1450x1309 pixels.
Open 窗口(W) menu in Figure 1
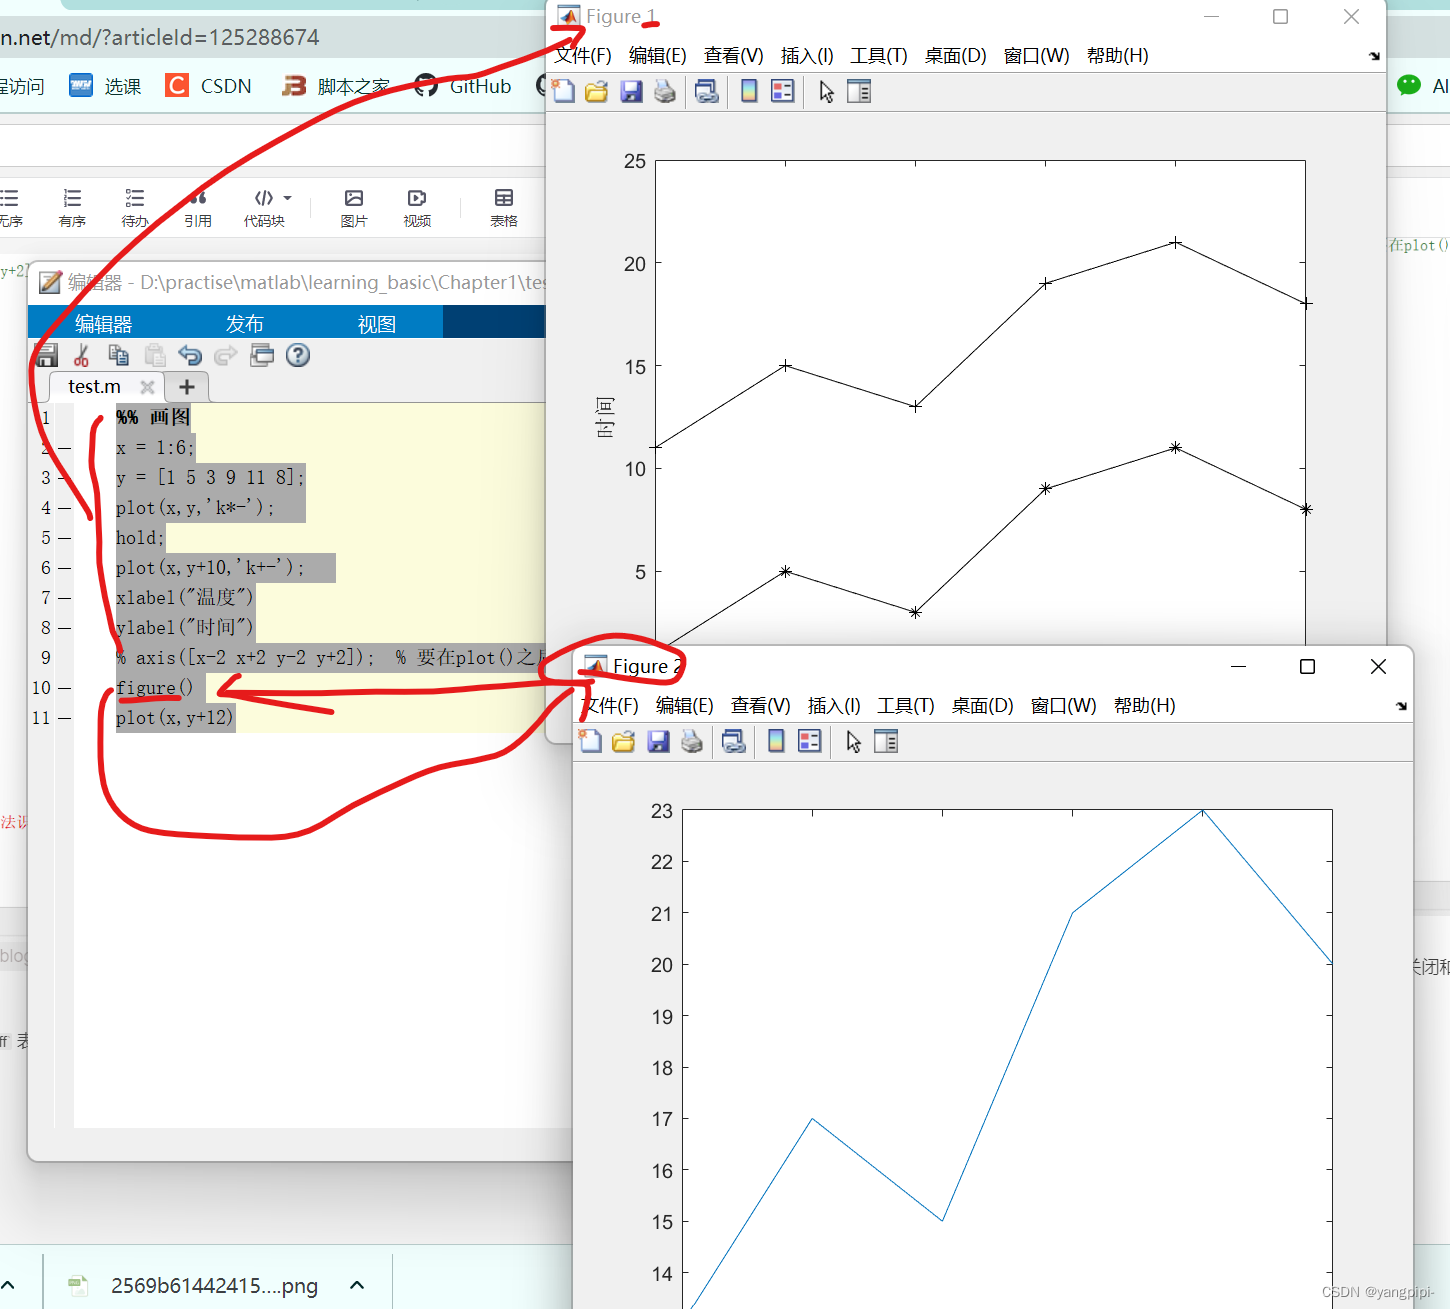click(x=1037, y=56)
